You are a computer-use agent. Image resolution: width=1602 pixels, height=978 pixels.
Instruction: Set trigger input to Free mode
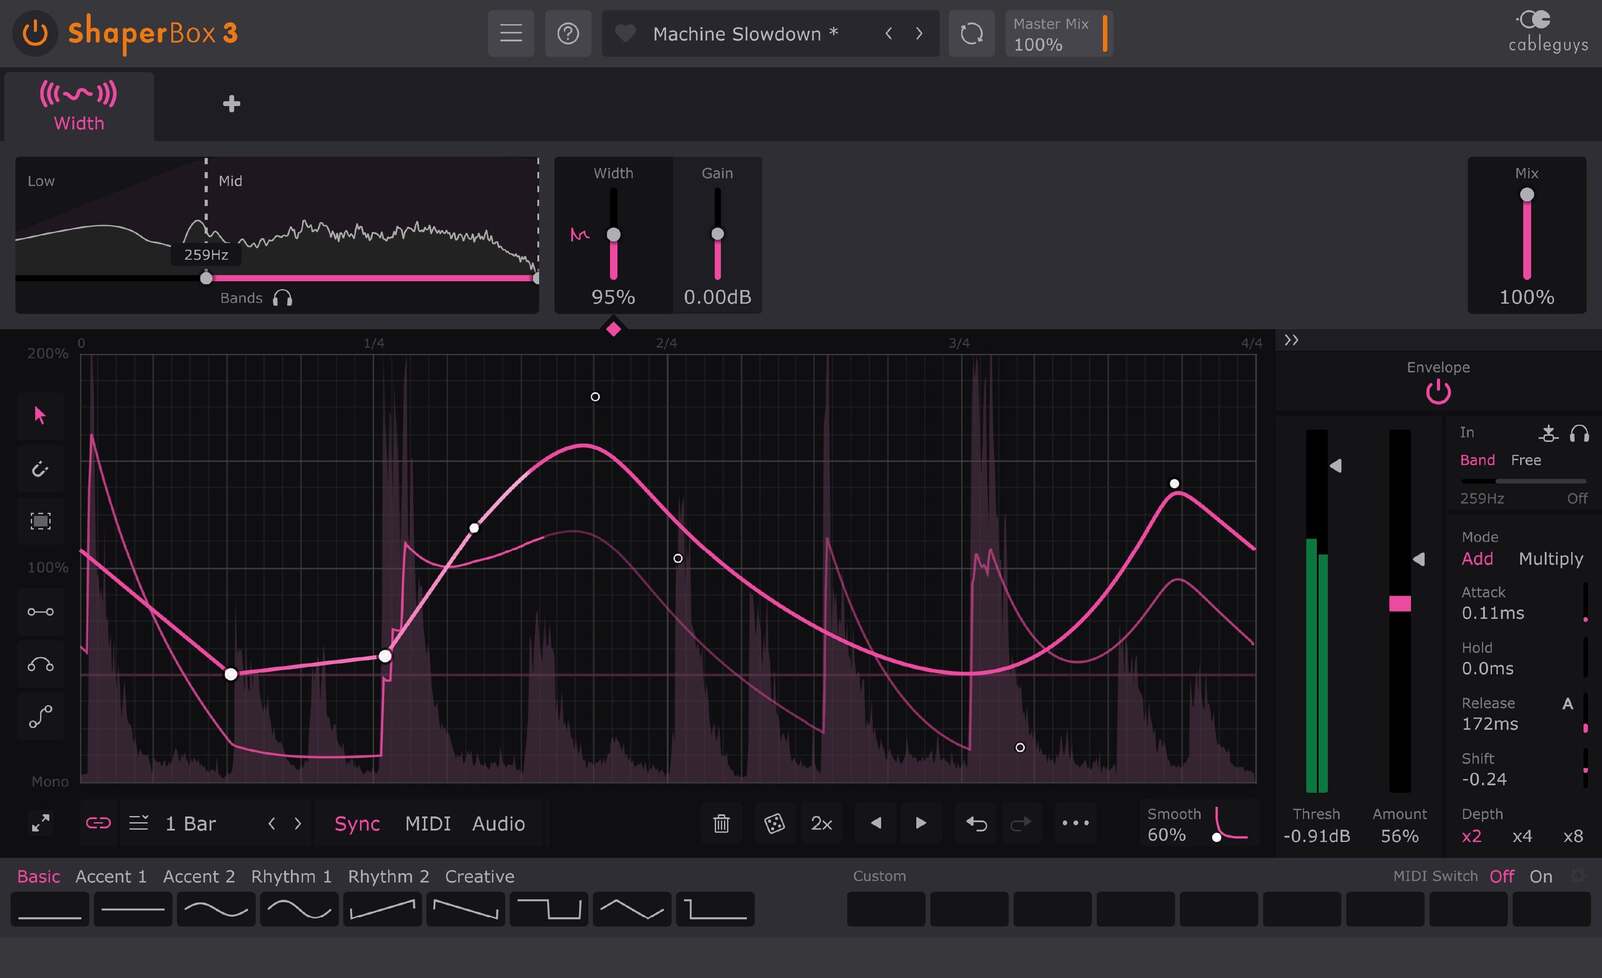[1526, 460]
